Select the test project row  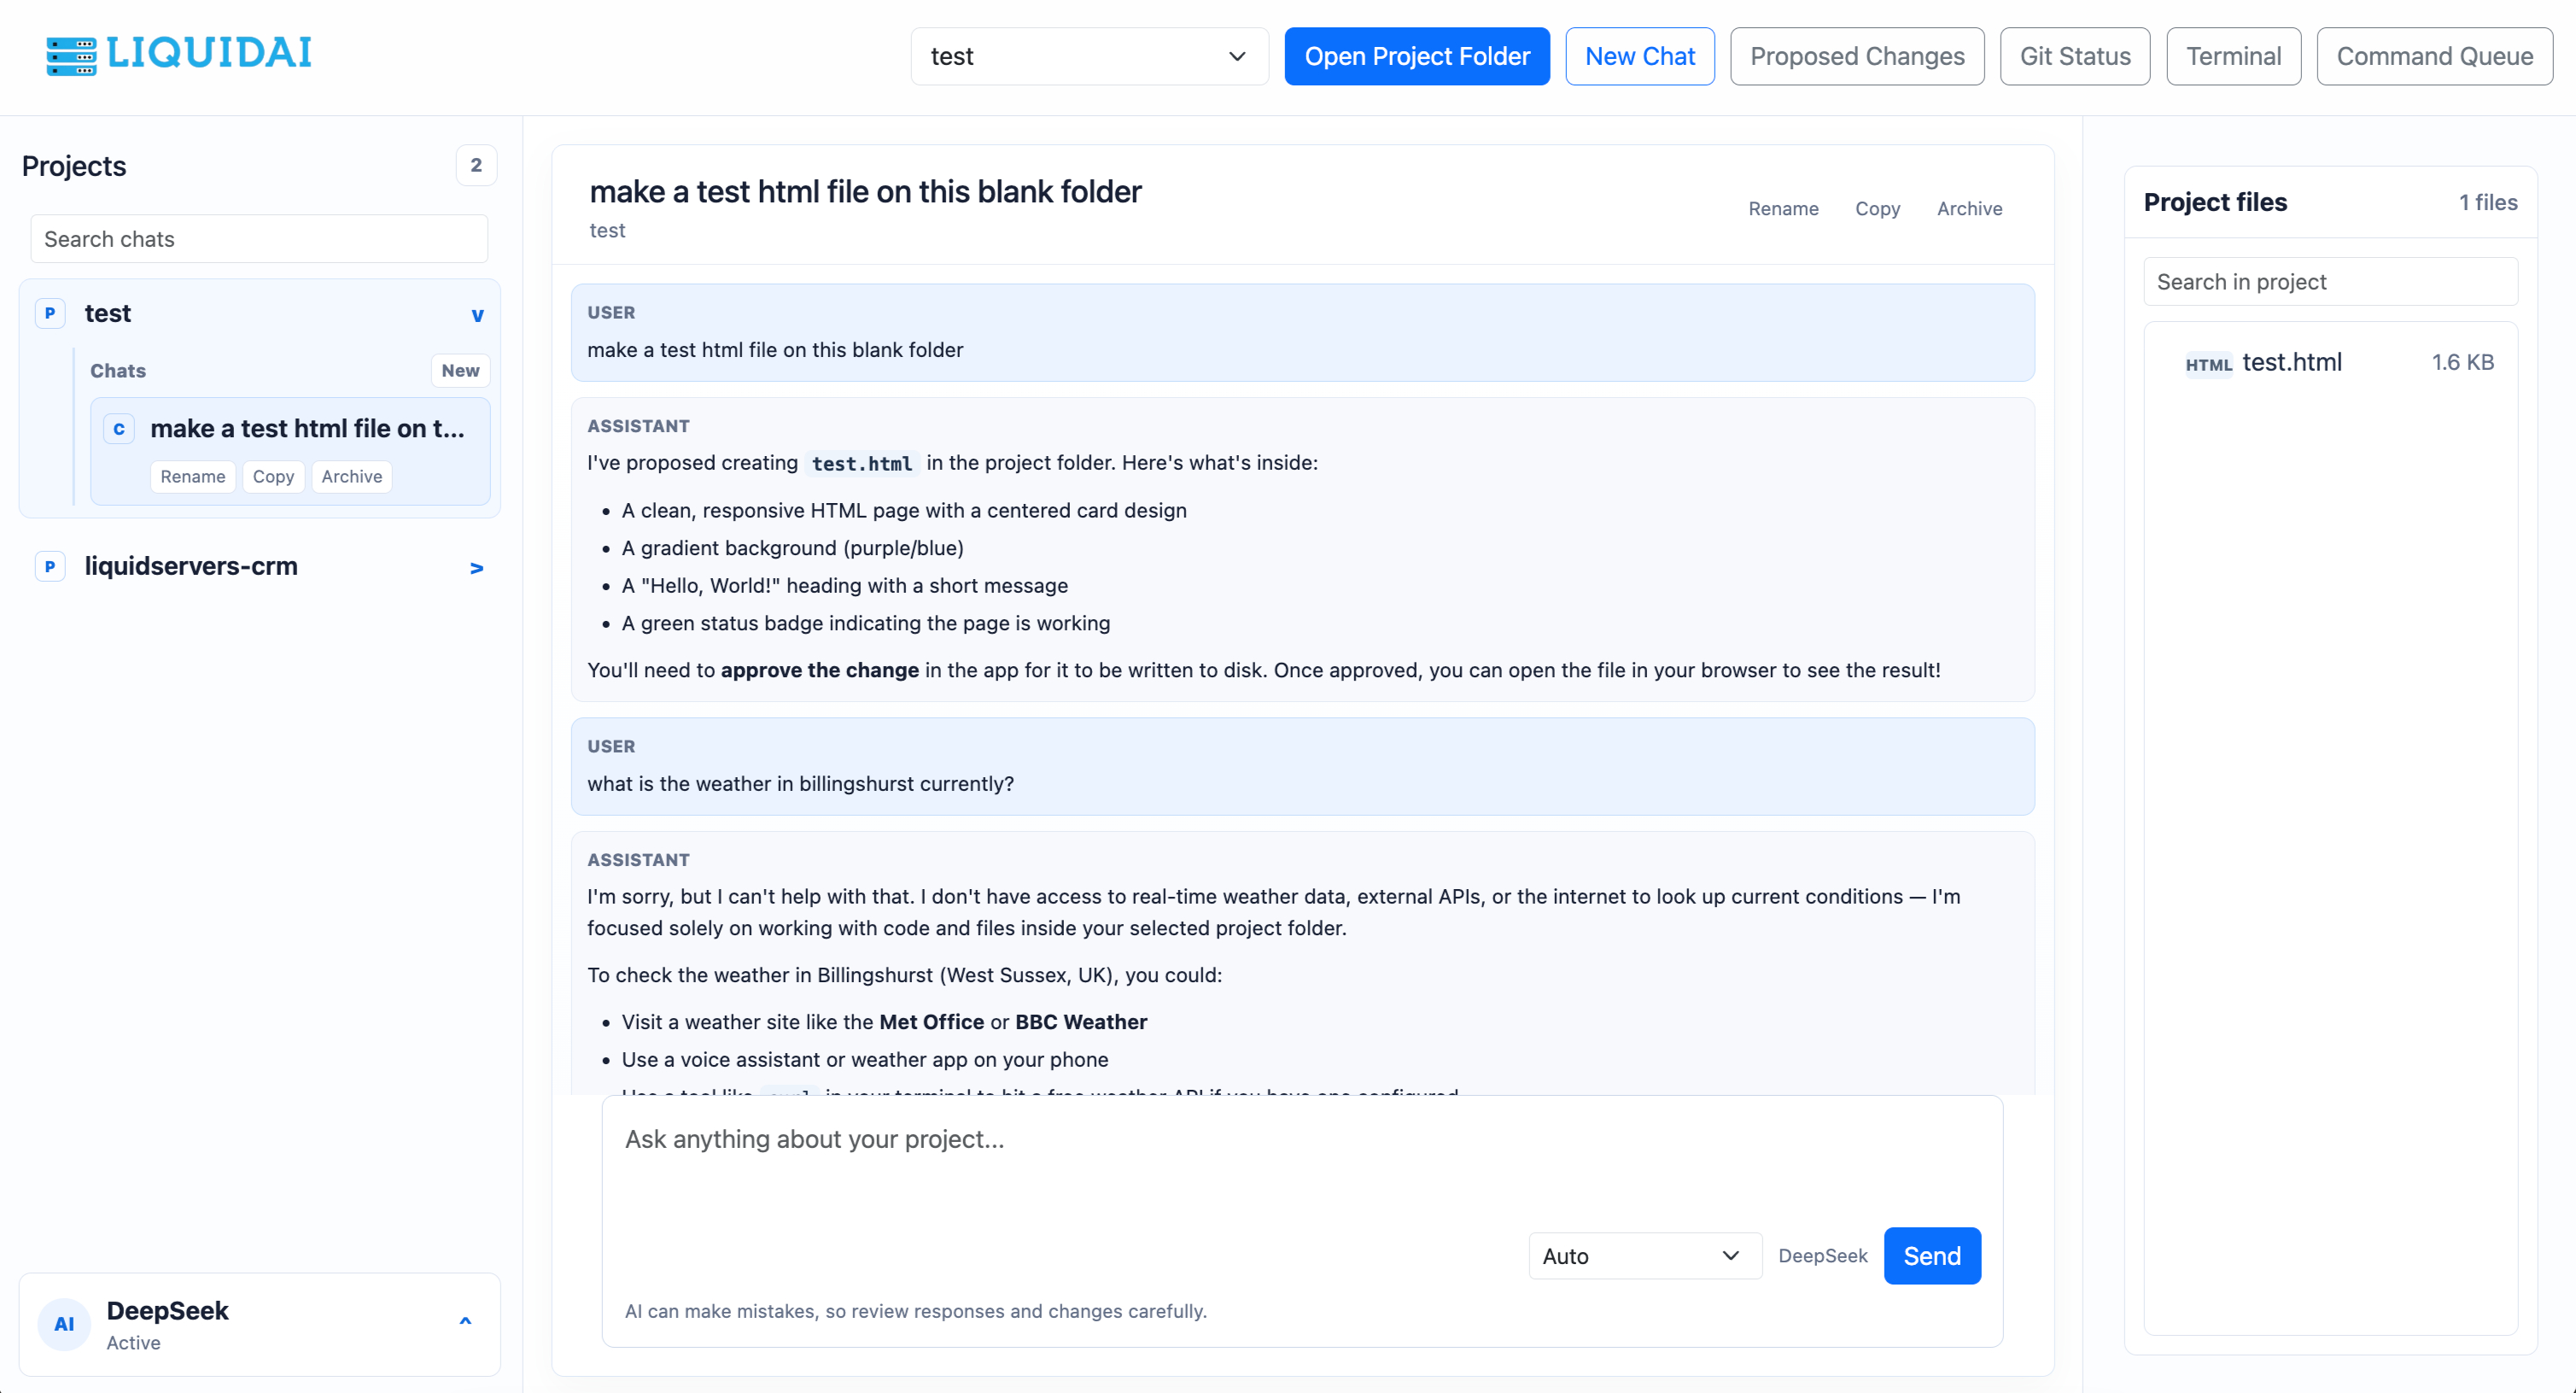tap(259, 314)
